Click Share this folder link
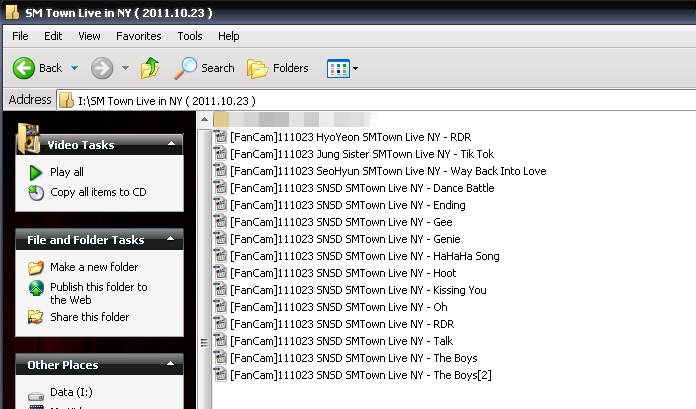Screen dimensions: 696x409 [90, 317]
